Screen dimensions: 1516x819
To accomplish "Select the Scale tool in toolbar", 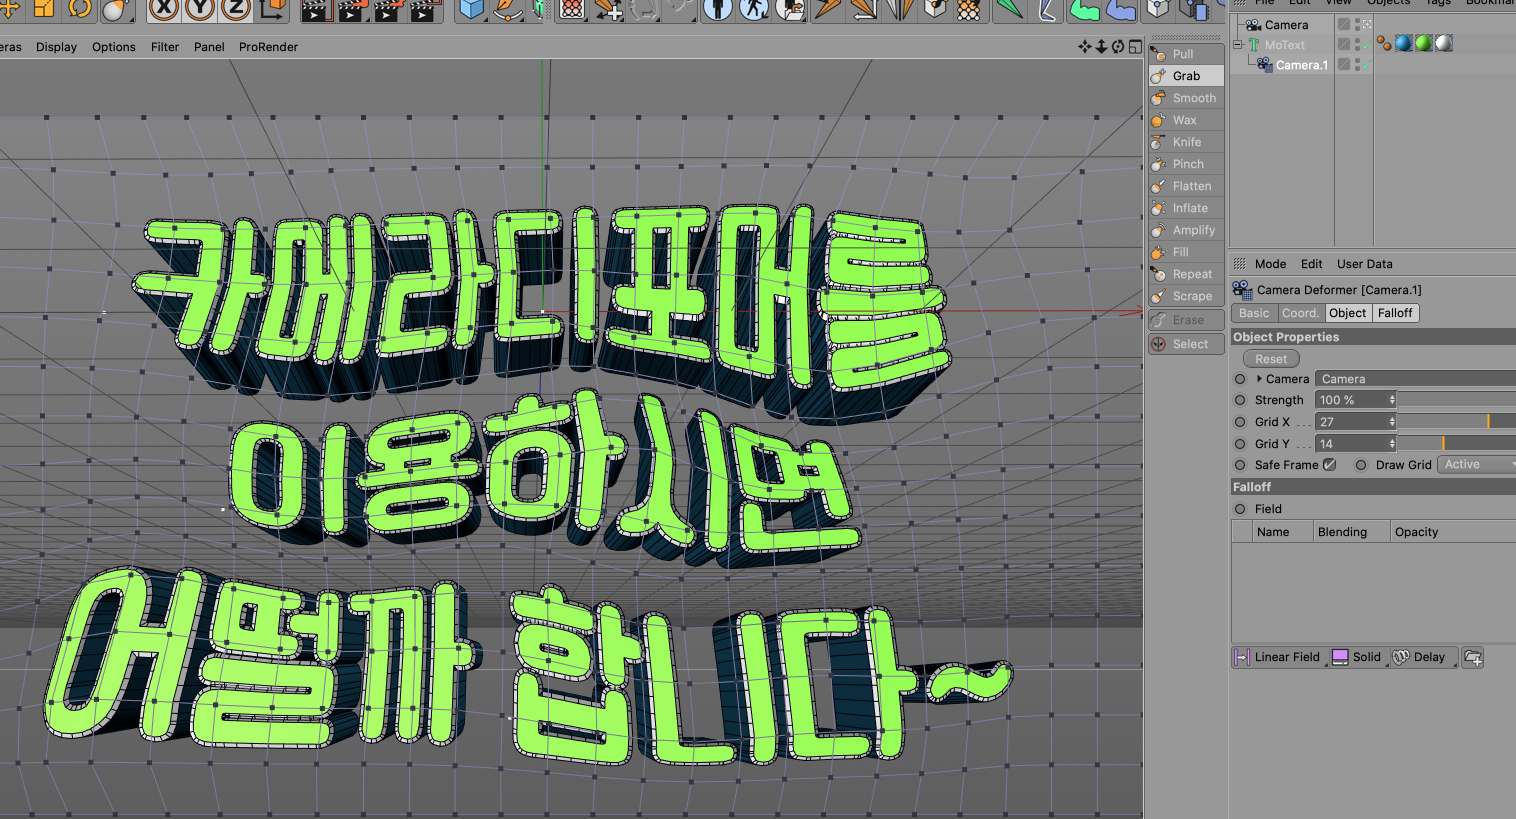I will point(44,9).
